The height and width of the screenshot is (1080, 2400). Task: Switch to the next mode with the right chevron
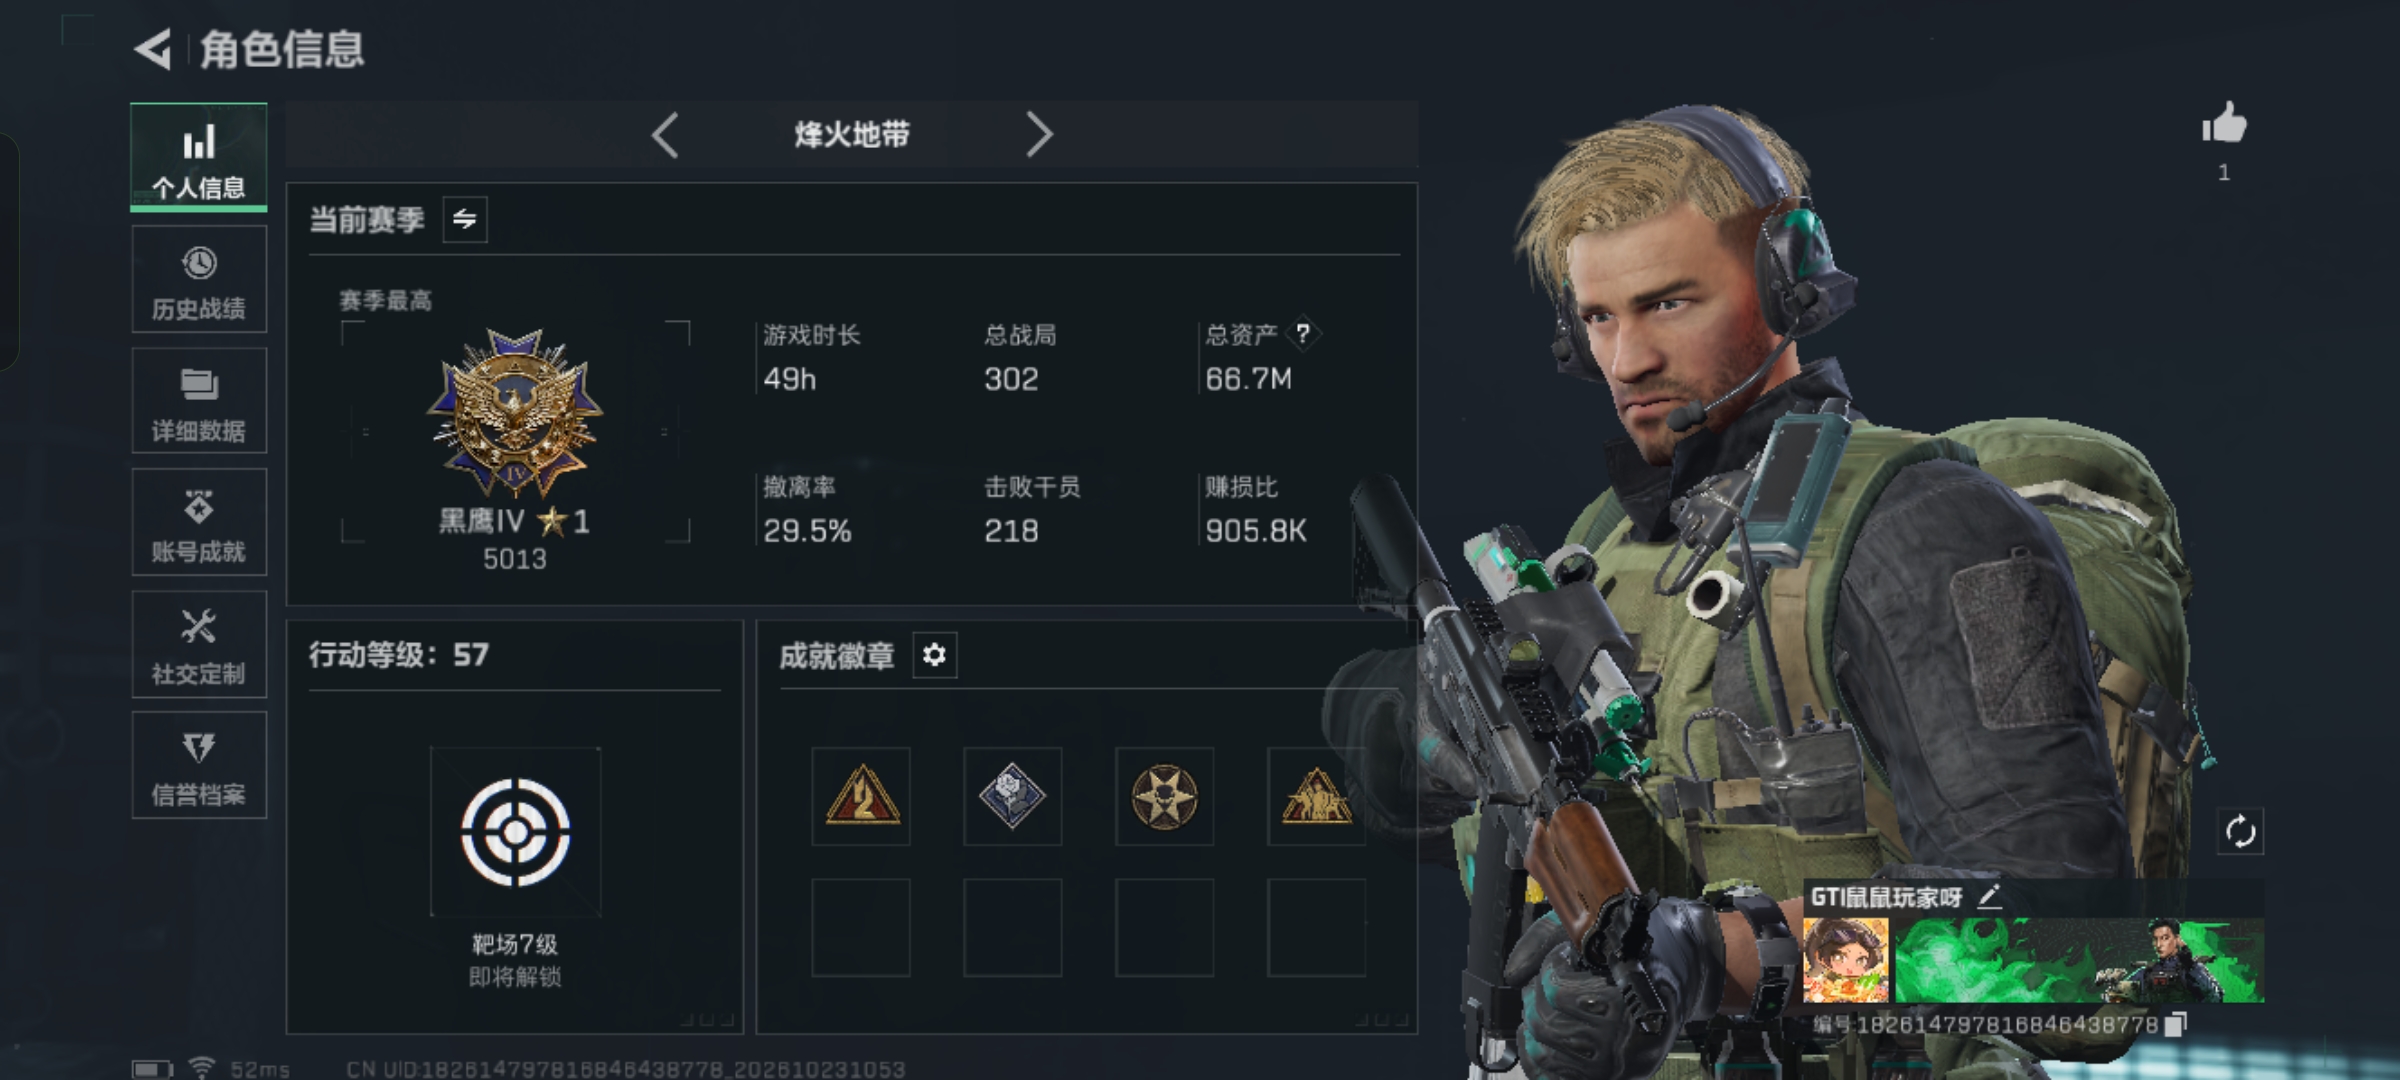1040,134
